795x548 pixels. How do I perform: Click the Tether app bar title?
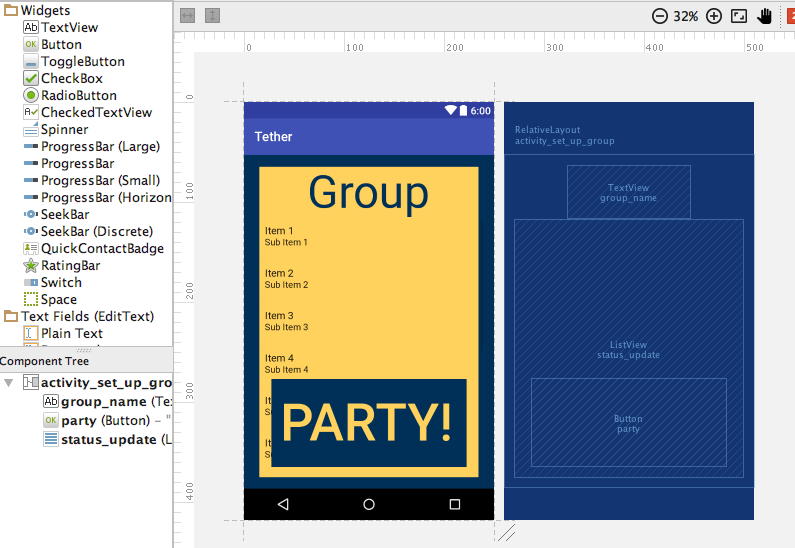(x=273, y=137)
